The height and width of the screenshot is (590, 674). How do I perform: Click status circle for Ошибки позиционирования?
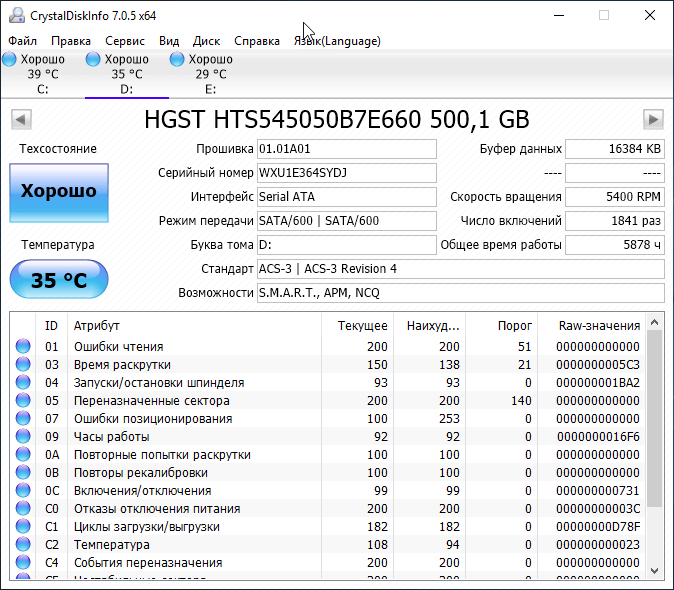pos(23,419)
